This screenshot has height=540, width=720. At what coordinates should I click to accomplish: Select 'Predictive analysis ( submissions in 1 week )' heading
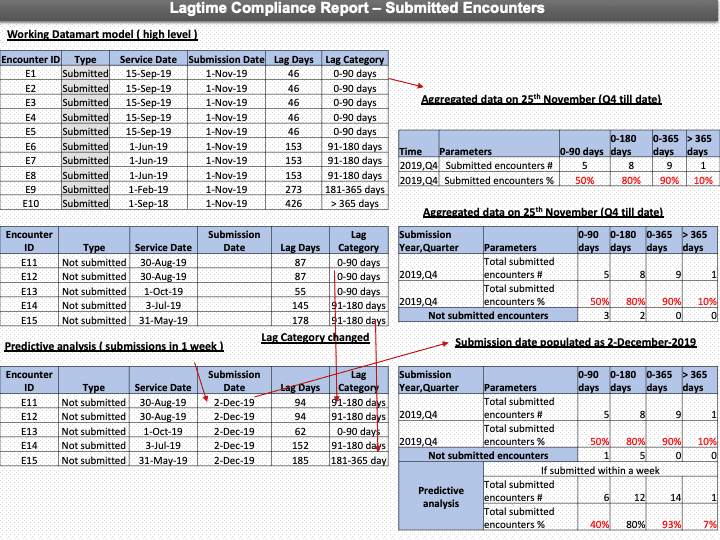pyautogui.click(x=114, y=346)
